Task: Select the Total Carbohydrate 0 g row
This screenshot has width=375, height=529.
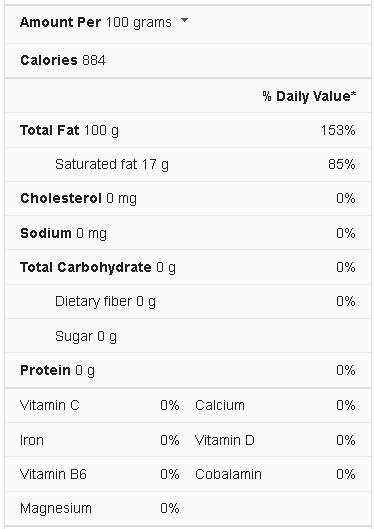Action: (188, 267)
